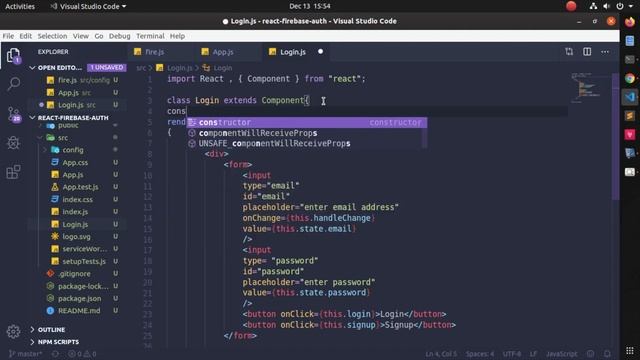
Task: Open README.md in the explorer tree
Action: (x=79, y=311)
